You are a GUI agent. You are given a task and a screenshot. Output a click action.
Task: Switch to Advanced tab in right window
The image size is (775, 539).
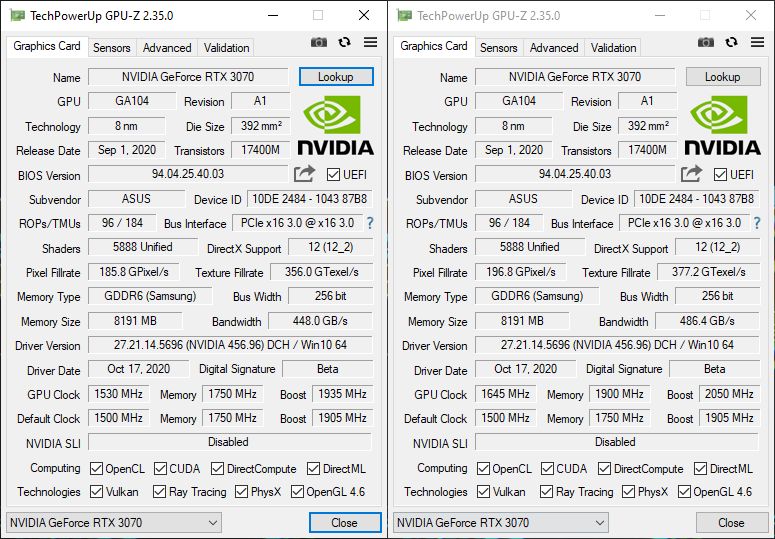[554, 48]
